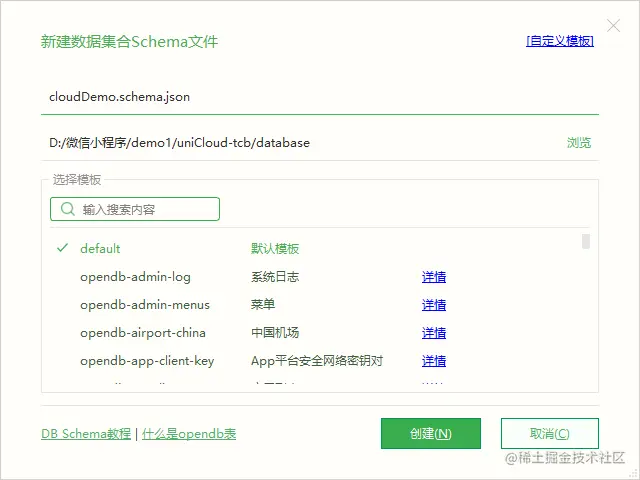Open the DB Schema教程 link
Image resolution: width=640 pixels, height=480 pixels.
click(86, 433)
